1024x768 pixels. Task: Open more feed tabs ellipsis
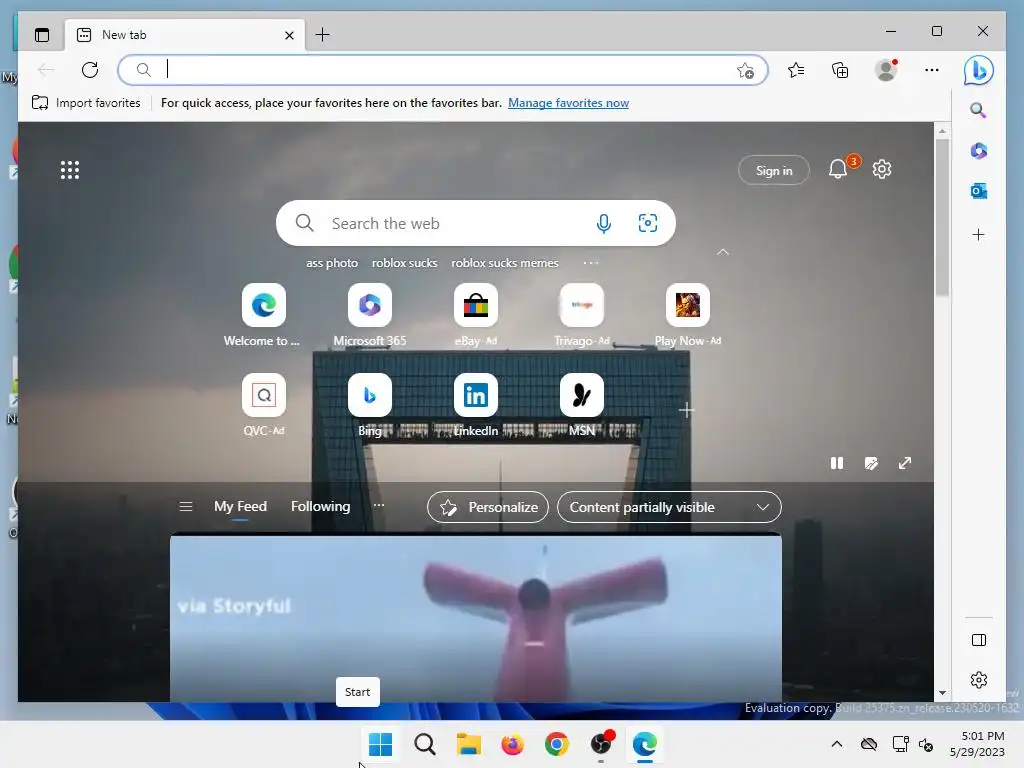(x=379, y=505)
